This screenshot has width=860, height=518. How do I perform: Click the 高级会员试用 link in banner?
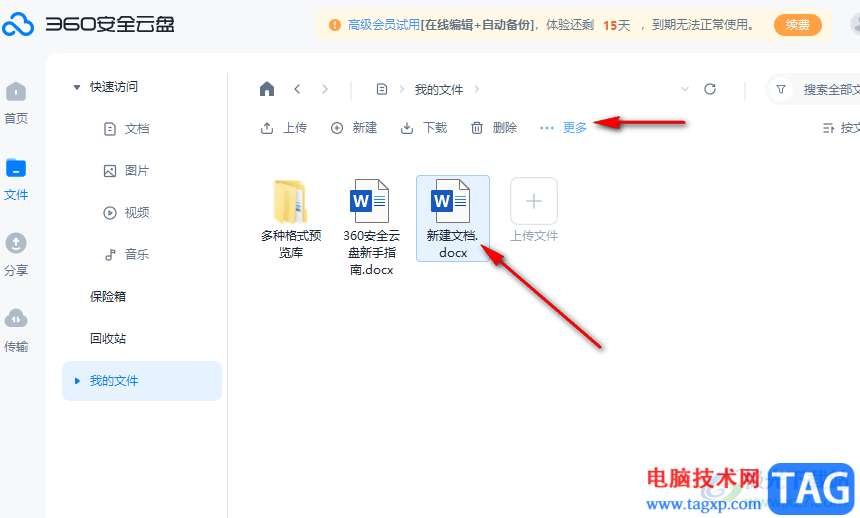pyautogui.click(x=384, y=25)
